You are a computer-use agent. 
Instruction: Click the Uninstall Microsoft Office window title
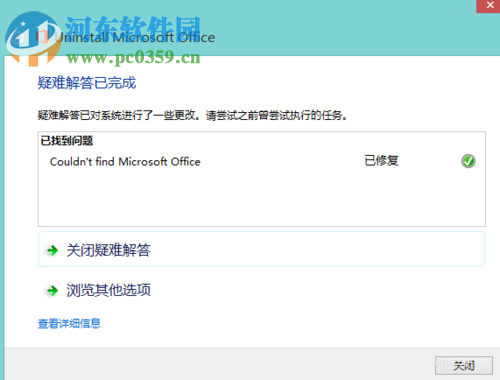[x=135, y=37]
